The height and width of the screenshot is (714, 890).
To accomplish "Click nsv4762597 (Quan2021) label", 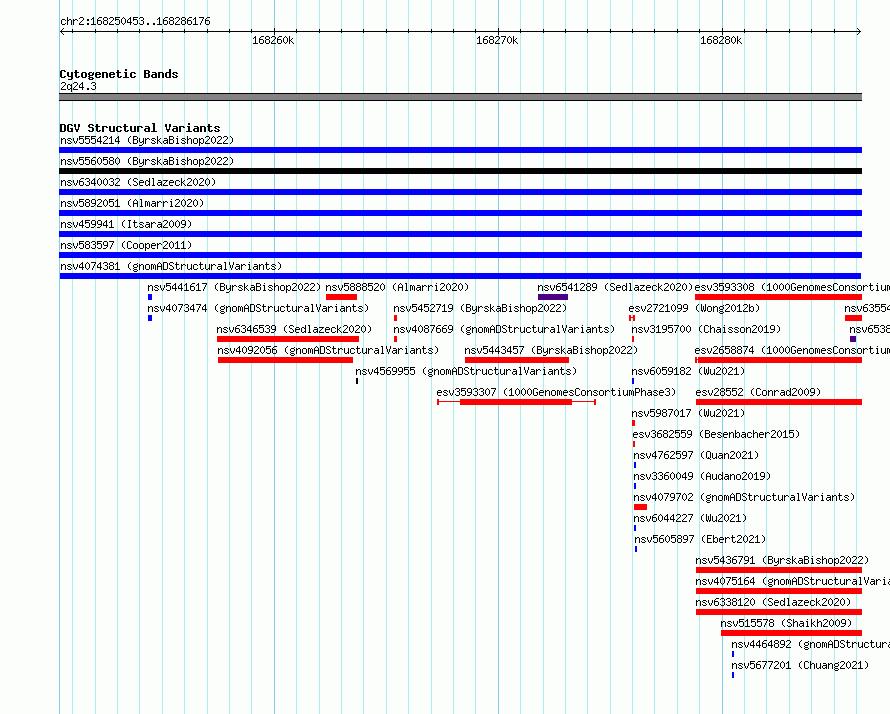I will [x=696, y=455].
